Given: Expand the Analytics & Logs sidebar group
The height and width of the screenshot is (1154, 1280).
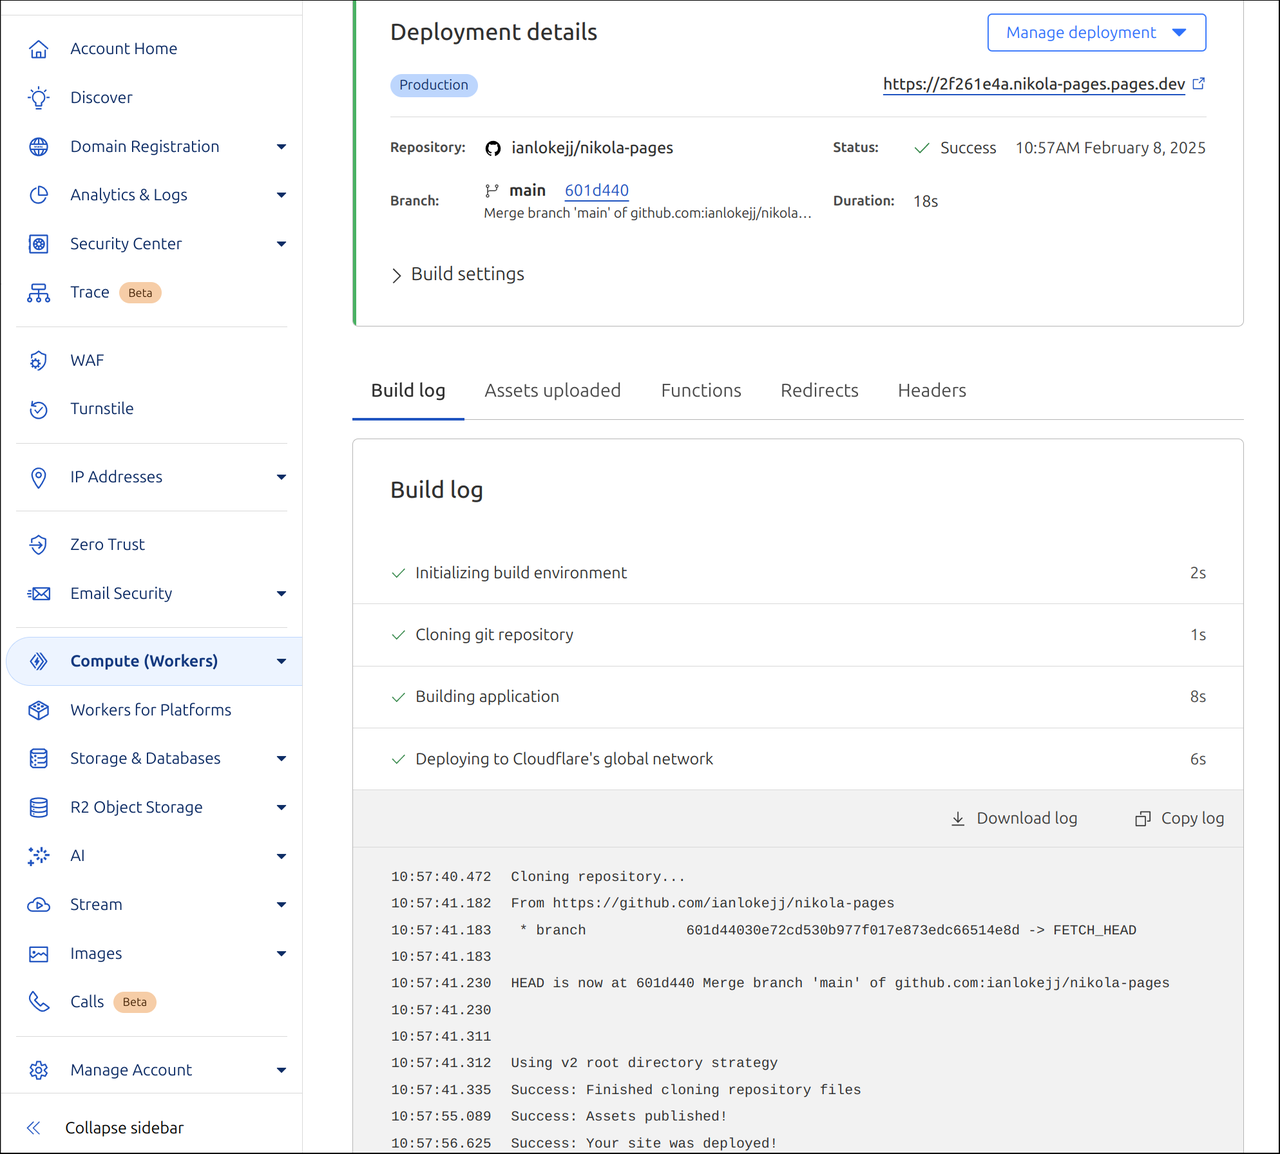Looking at the screenshot, I should pyautogui.click(x=281, y=194).
